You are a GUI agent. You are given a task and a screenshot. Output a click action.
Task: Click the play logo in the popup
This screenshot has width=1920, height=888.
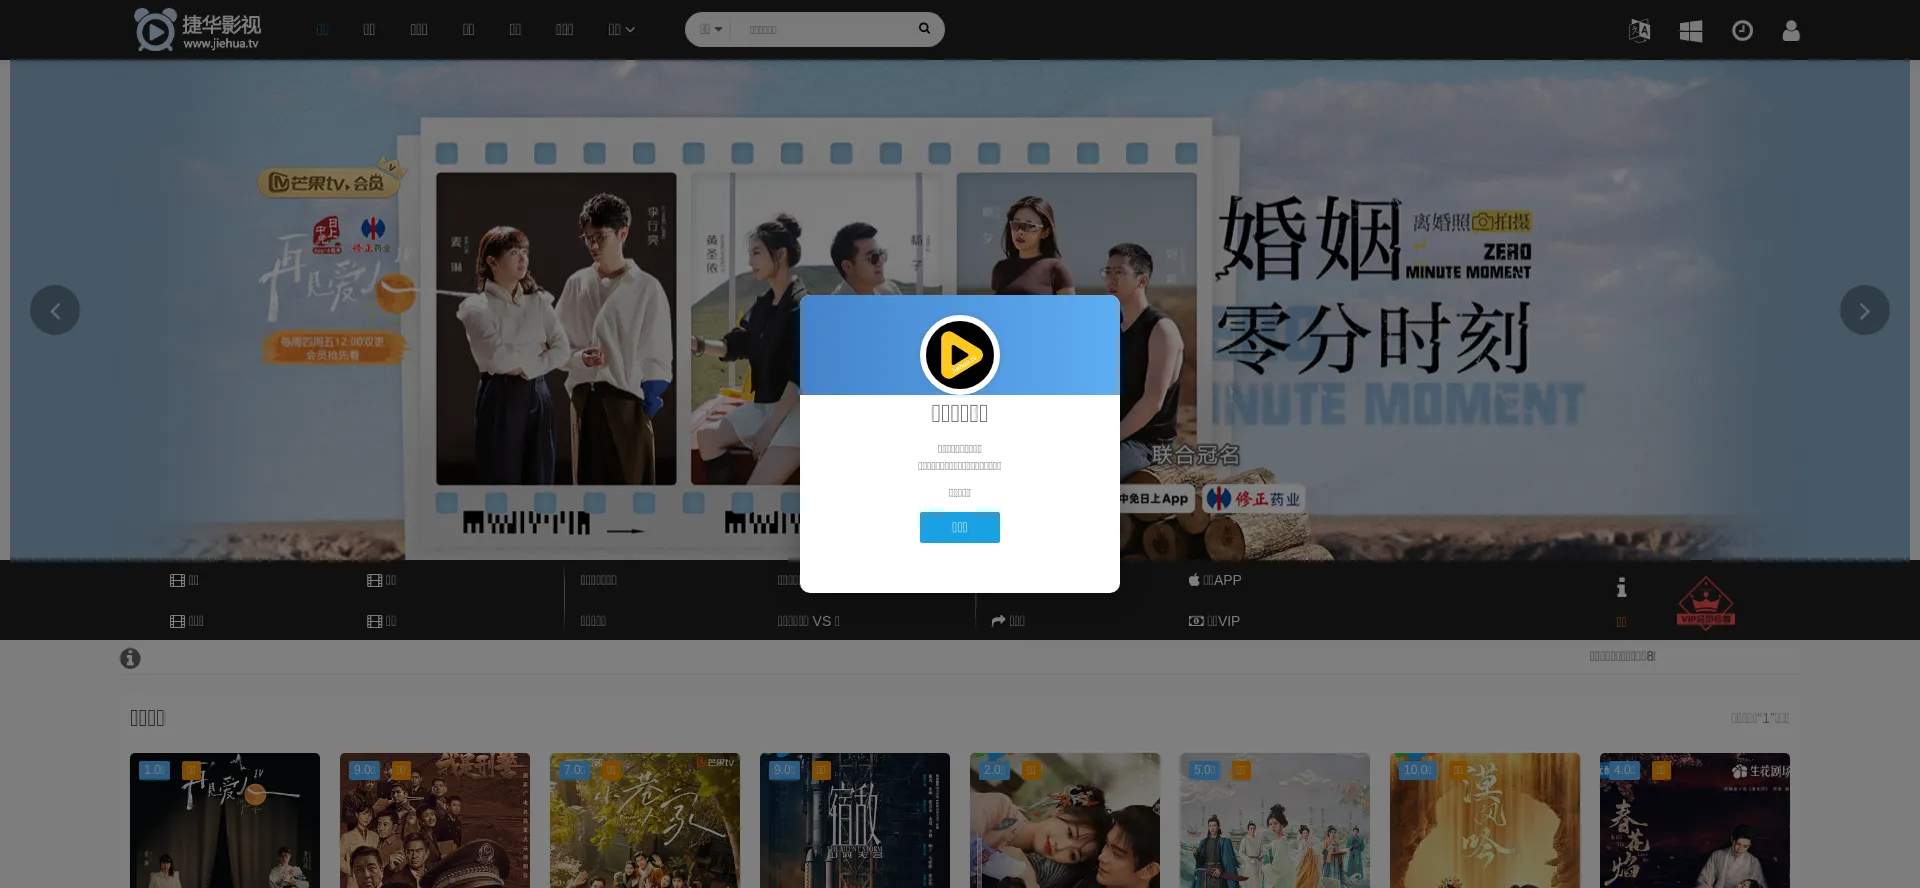(960, 355)
